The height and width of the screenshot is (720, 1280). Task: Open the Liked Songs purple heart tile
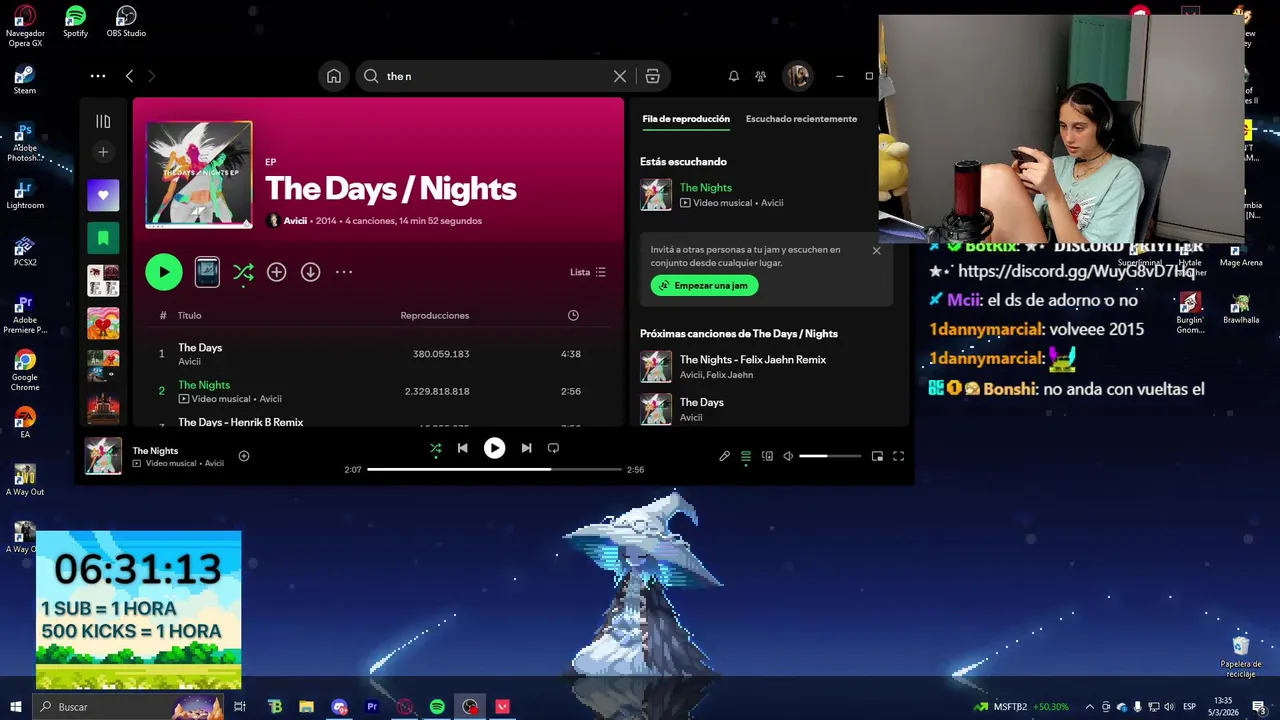coord(103,195)
